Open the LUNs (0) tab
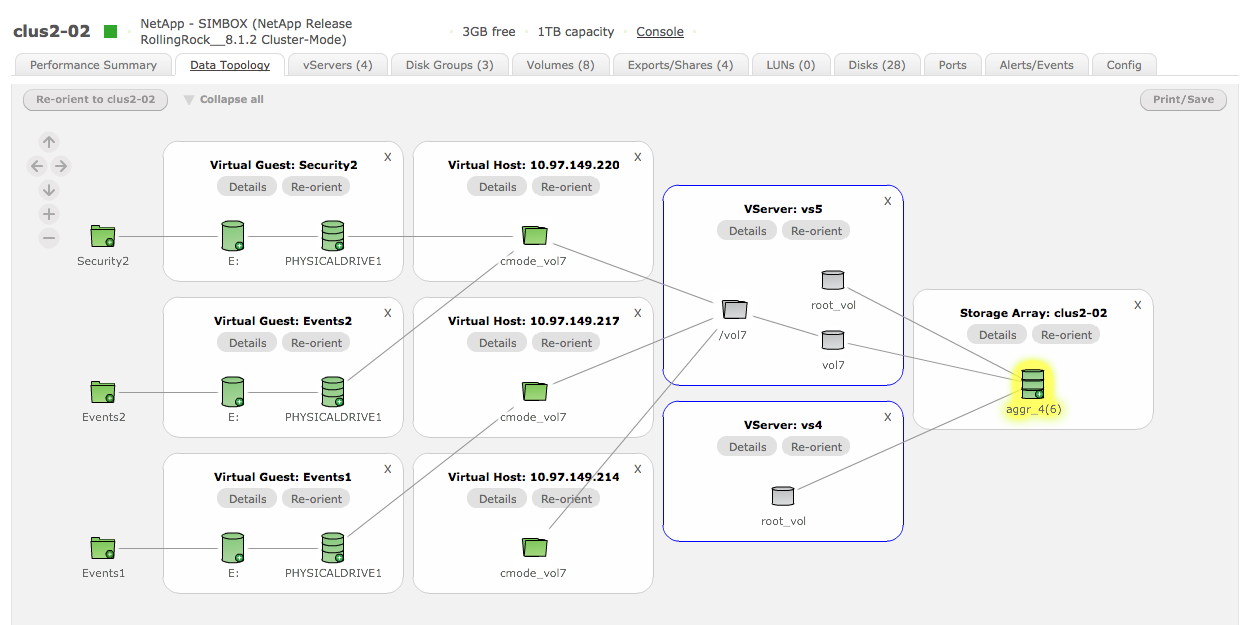This screenshot has height=625, width=1248. point(790,65)
